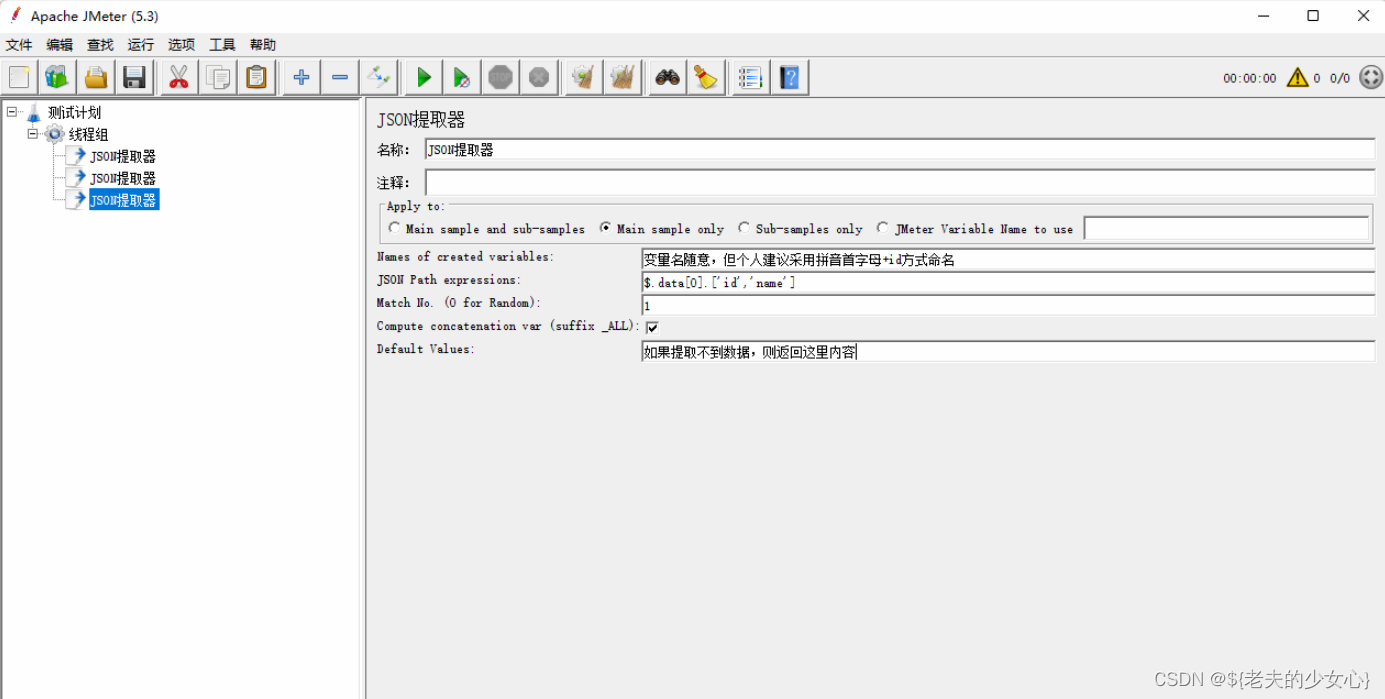Viewport: 1385px width, 699px height.
Task: Select the 测试计划 tree item
Action: coord(74,113)
